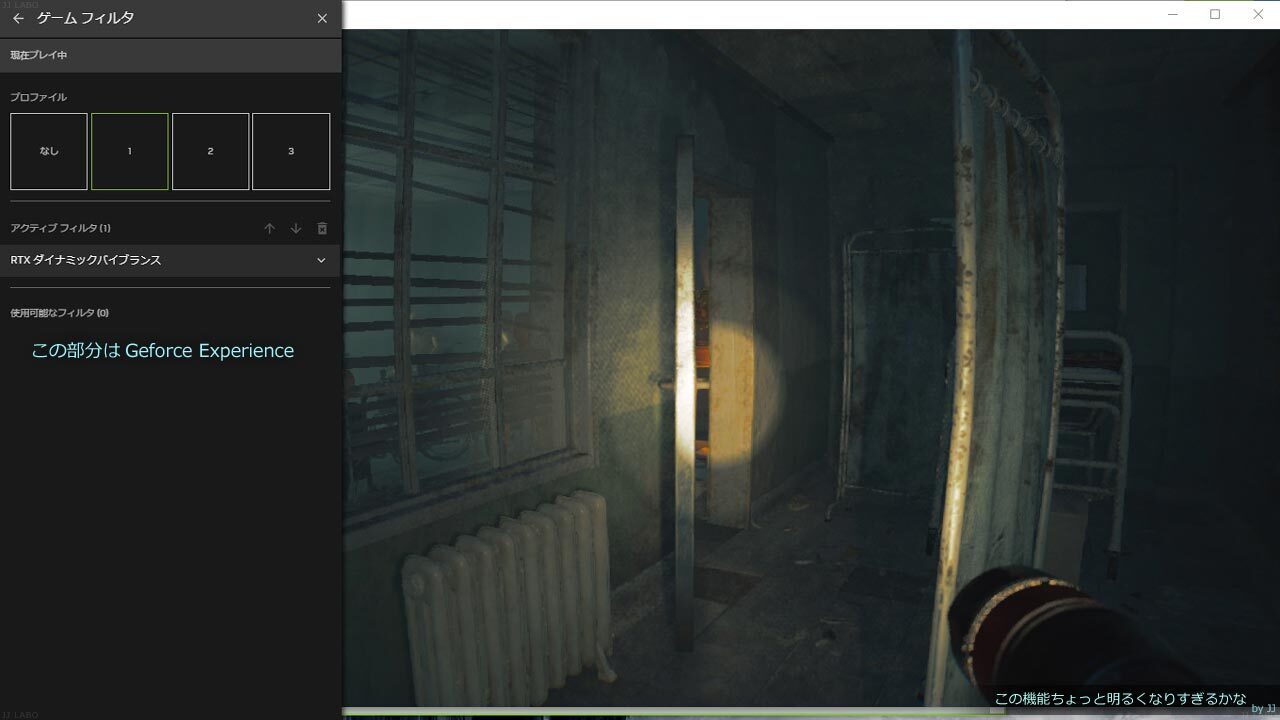Image resolution: width=1280 pixels, height=720 pixels.
Task: Click the horizontal scrollbar under the game view
Action: [673, 712]
